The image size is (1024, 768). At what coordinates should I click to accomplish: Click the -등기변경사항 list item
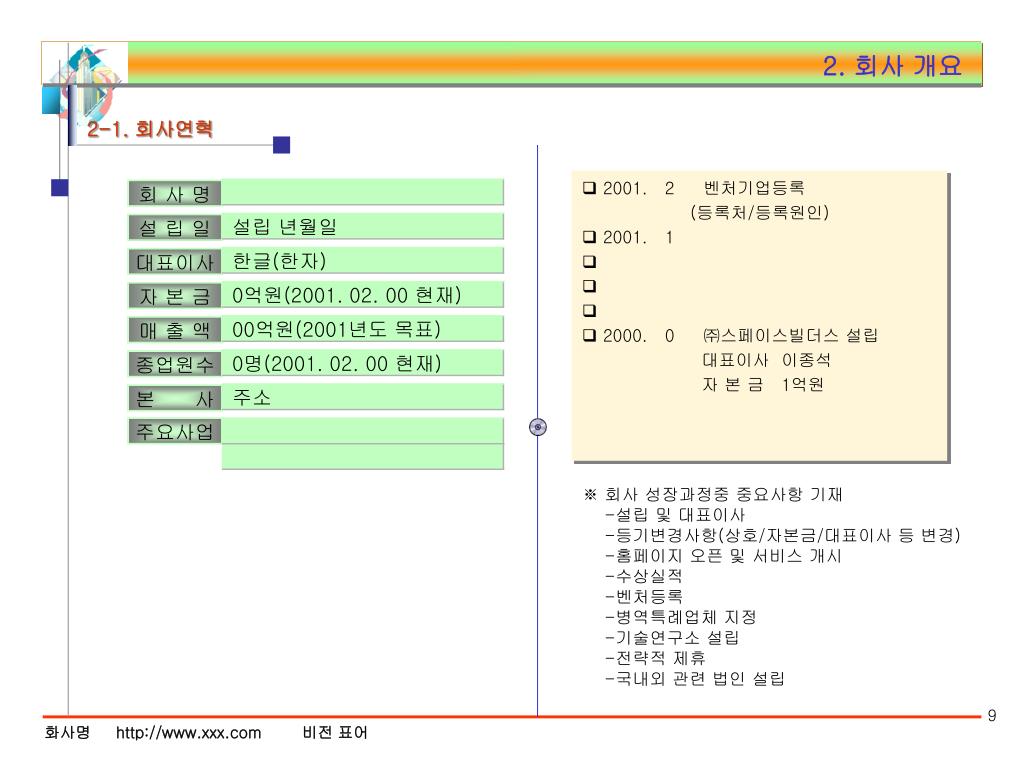click(783, 536)
